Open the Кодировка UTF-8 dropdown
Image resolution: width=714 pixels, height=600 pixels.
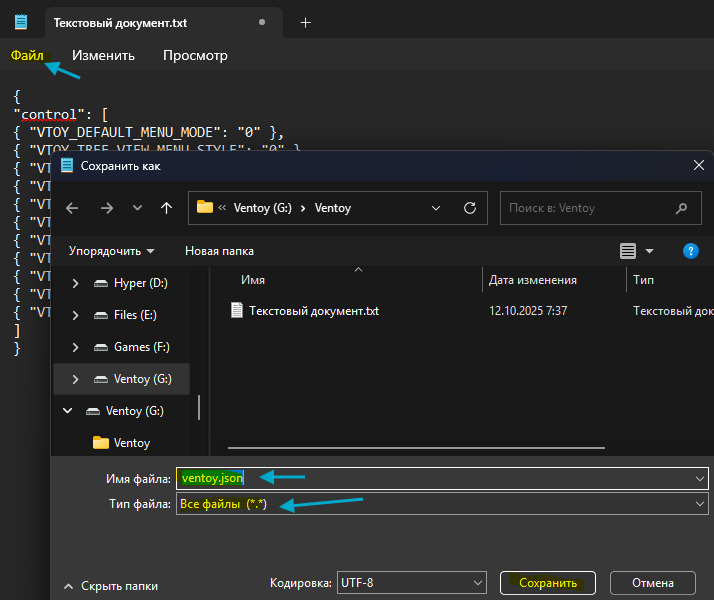click(411, 582)
